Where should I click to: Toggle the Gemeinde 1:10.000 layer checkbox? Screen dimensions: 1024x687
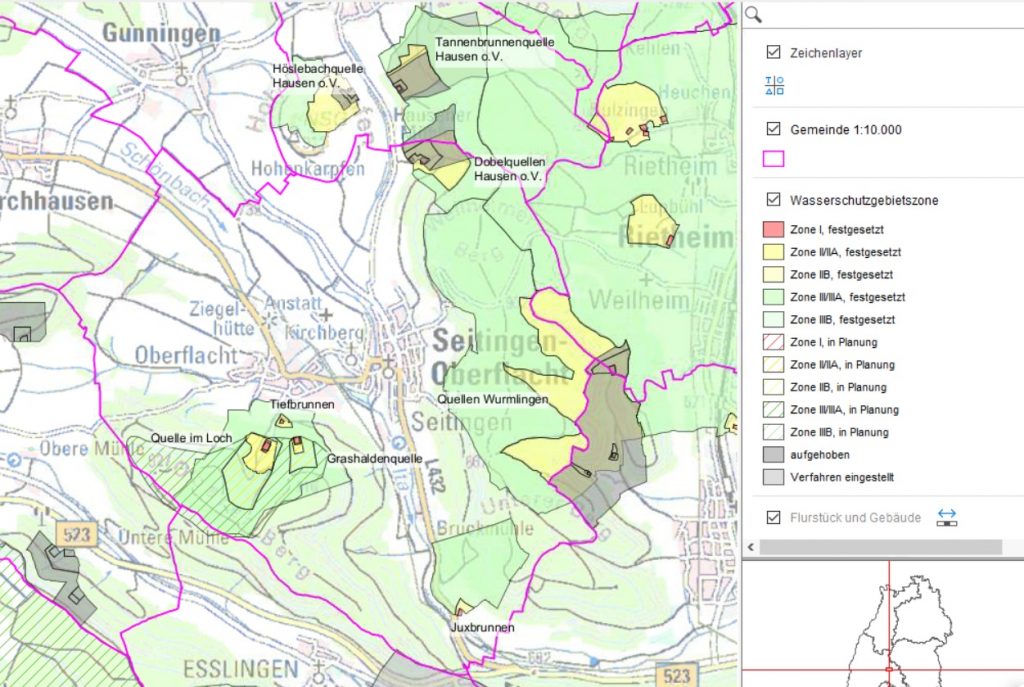(773, 129)
